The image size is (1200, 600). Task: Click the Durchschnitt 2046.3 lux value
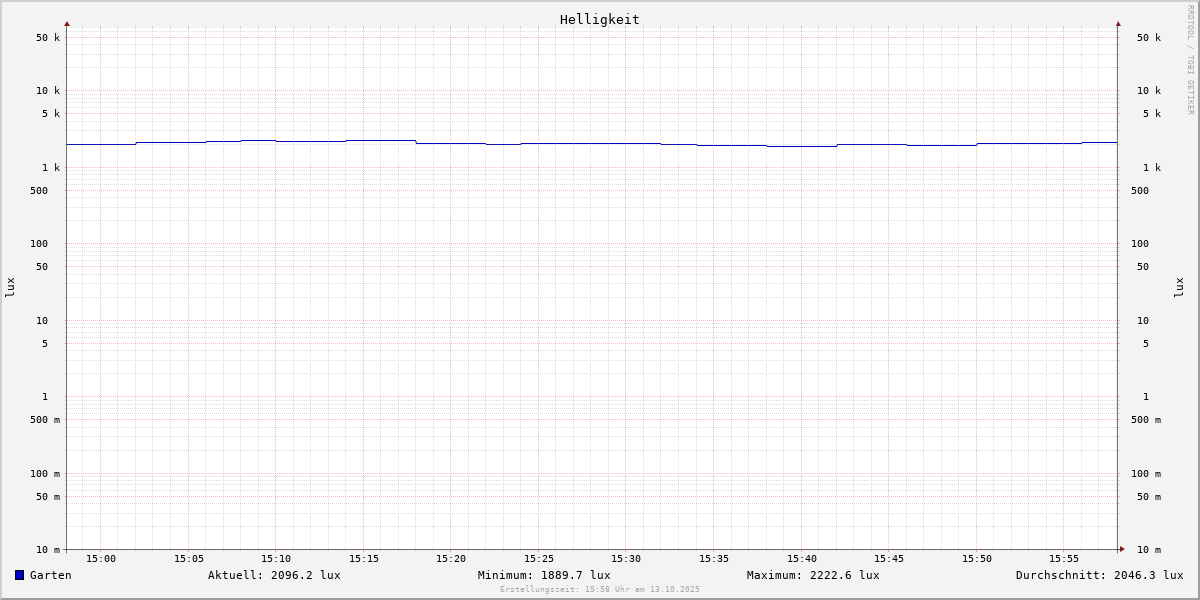pyautogui.click(x=1099, y=575)
